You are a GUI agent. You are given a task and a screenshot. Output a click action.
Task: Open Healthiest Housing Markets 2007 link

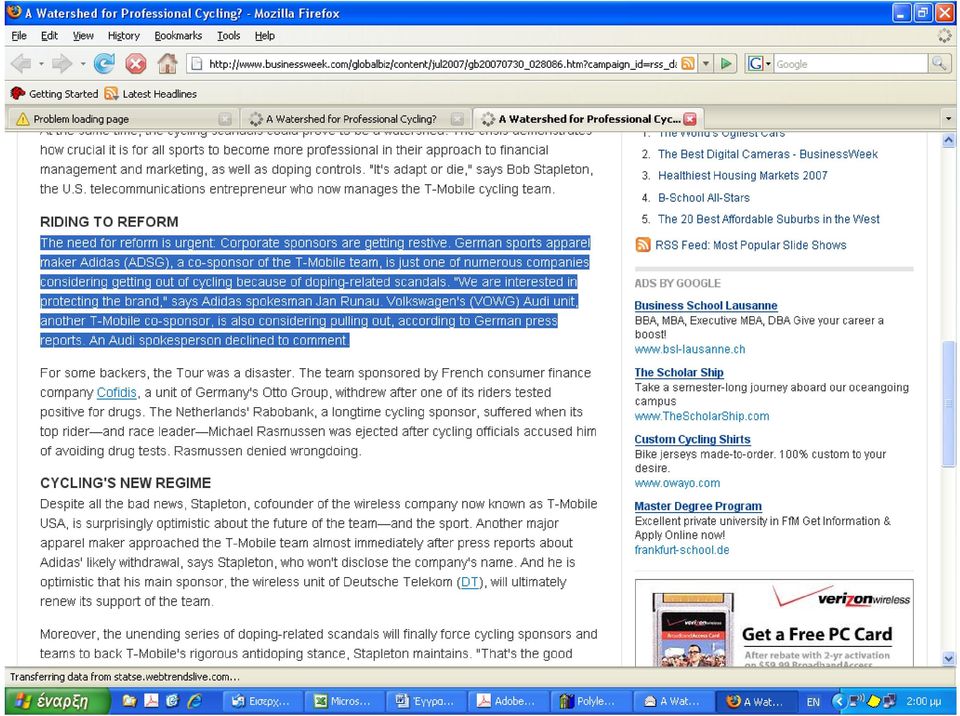pos(743,176)
